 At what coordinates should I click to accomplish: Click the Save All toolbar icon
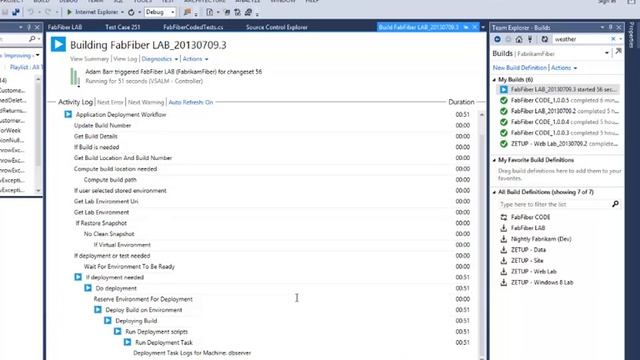pyautogui.click(x=16, y=12)
